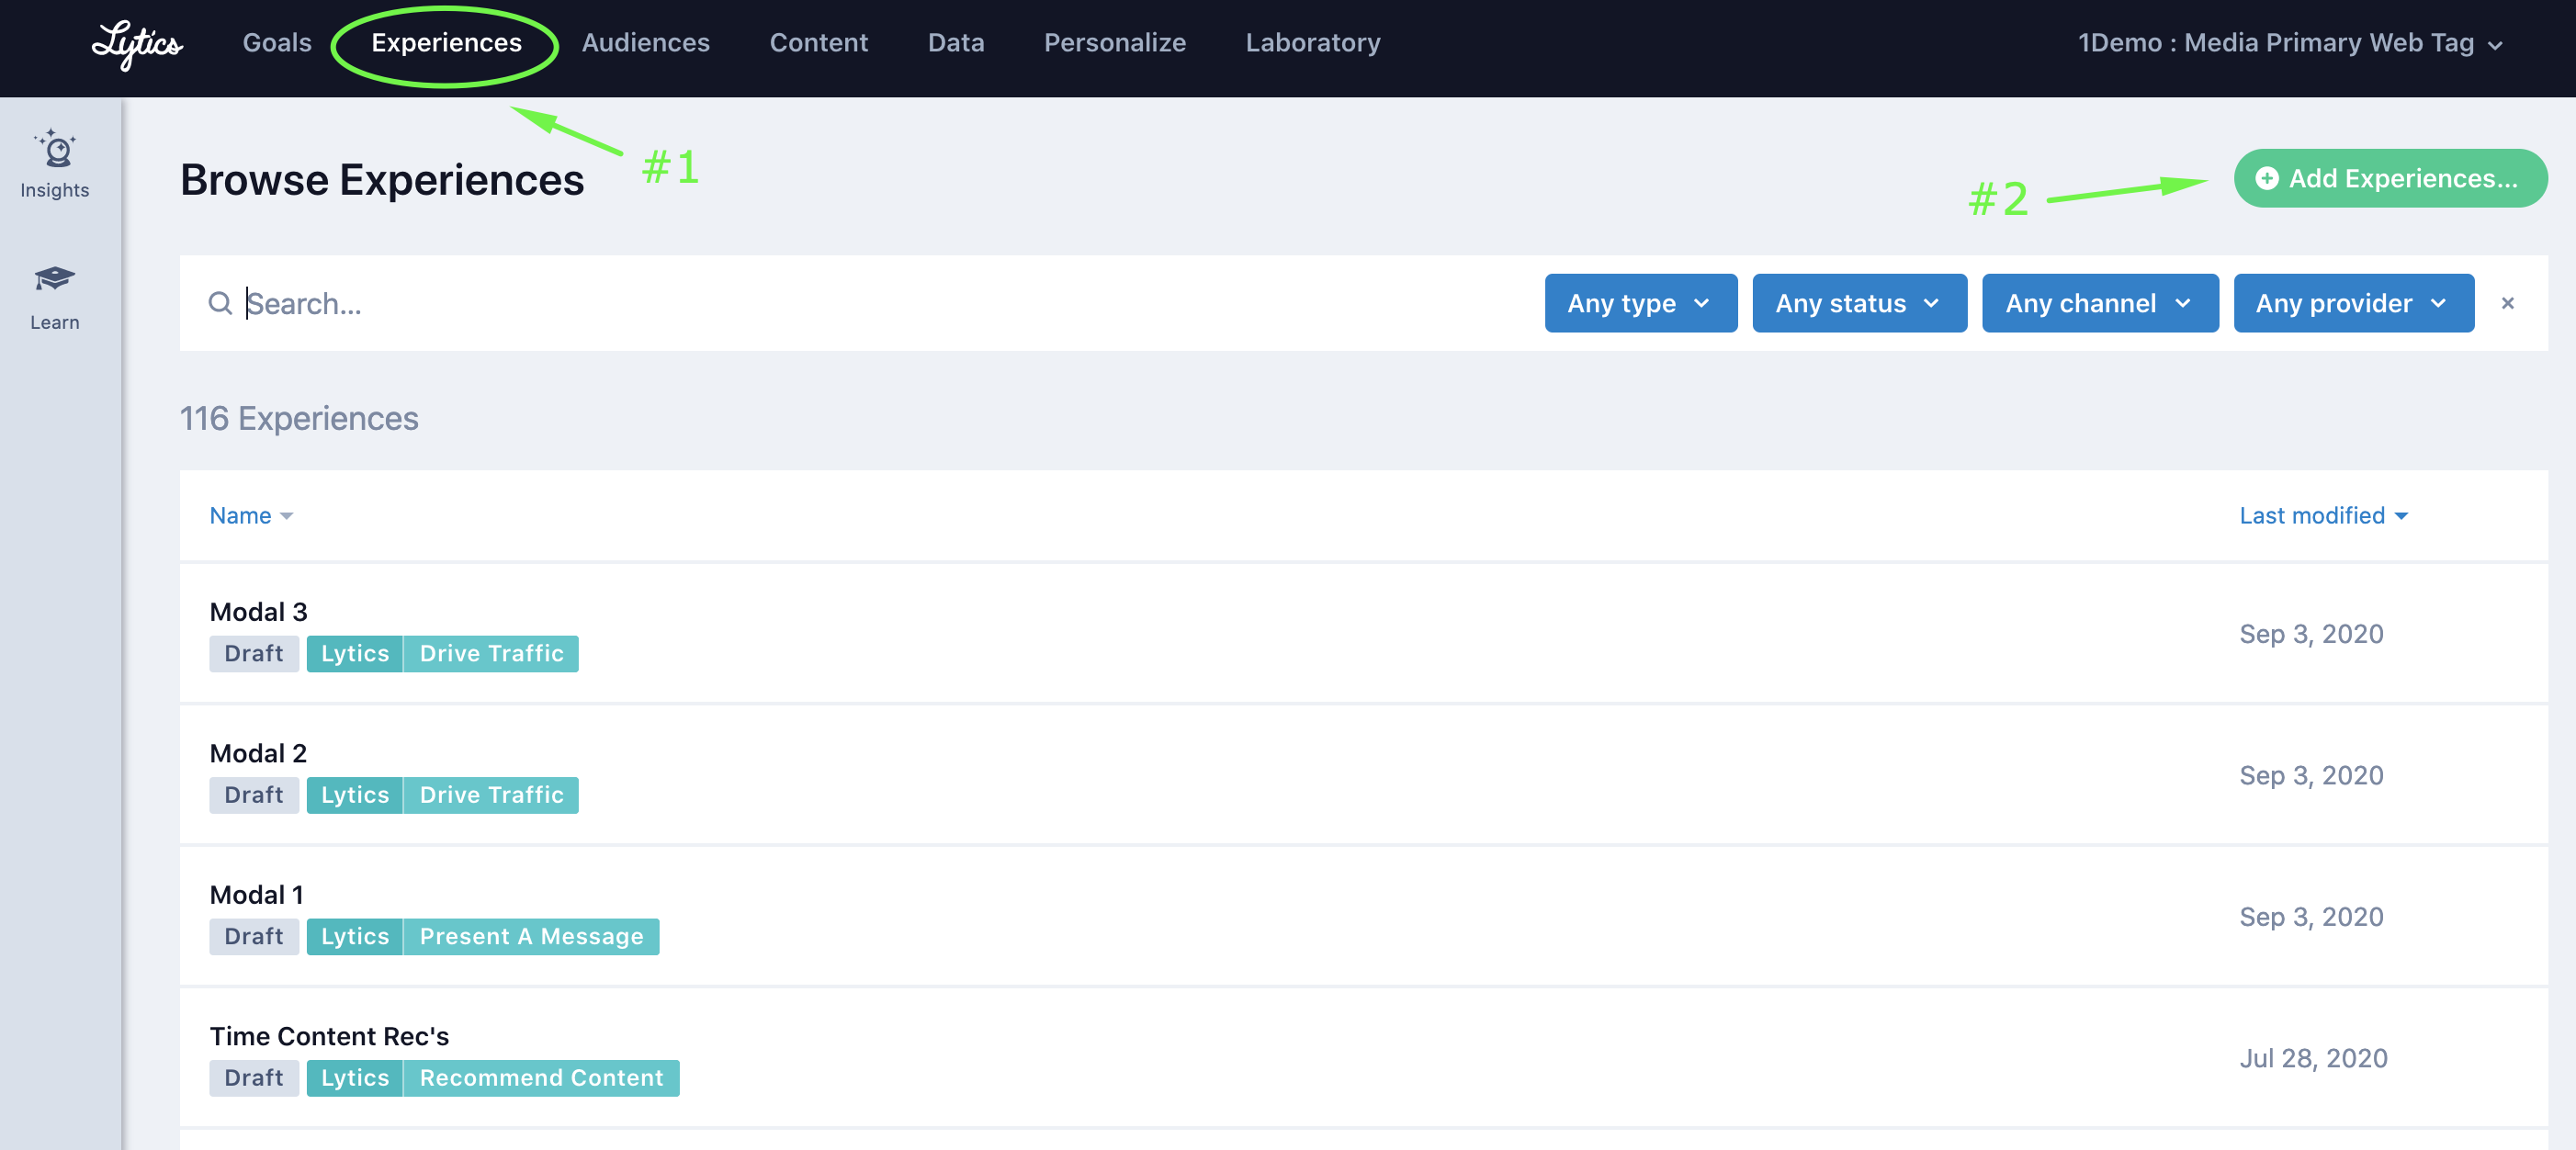
Task: Clear filters with the X icon
Action: point(2507,303)
